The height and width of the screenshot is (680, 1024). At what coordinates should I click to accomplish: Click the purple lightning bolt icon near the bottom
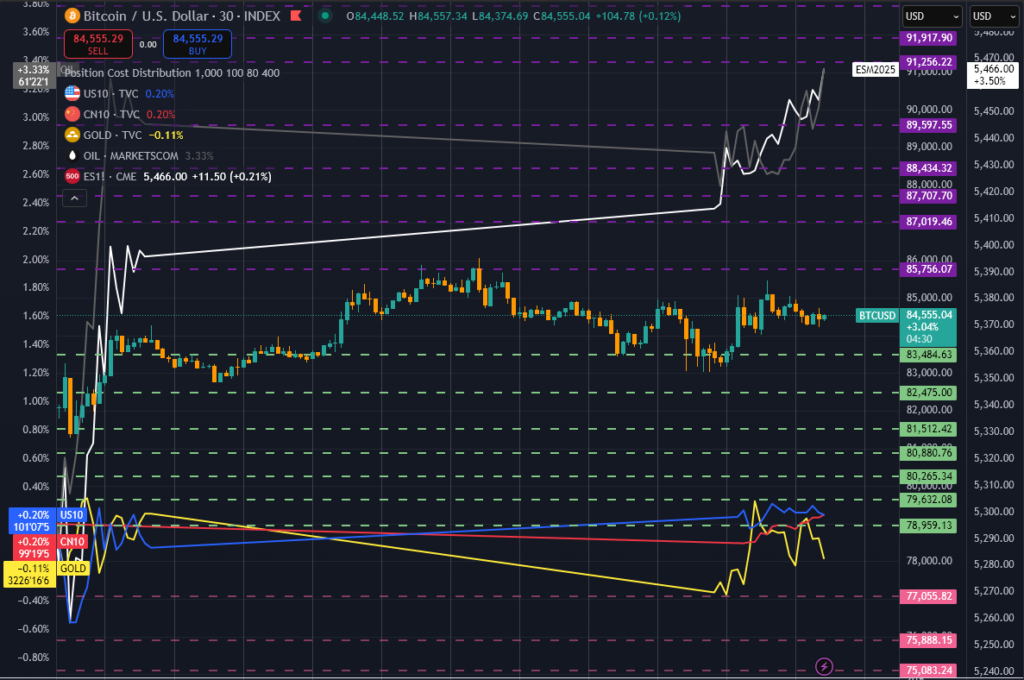coord(823,666)
